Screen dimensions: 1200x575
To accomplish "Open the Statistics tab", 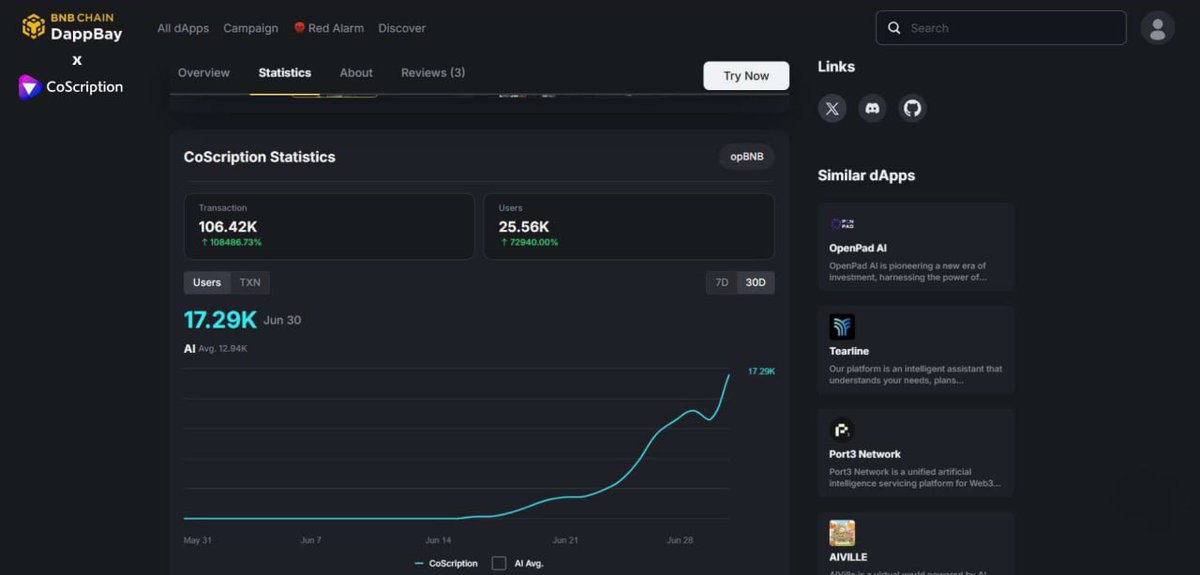I will click(x=285, y=73).
